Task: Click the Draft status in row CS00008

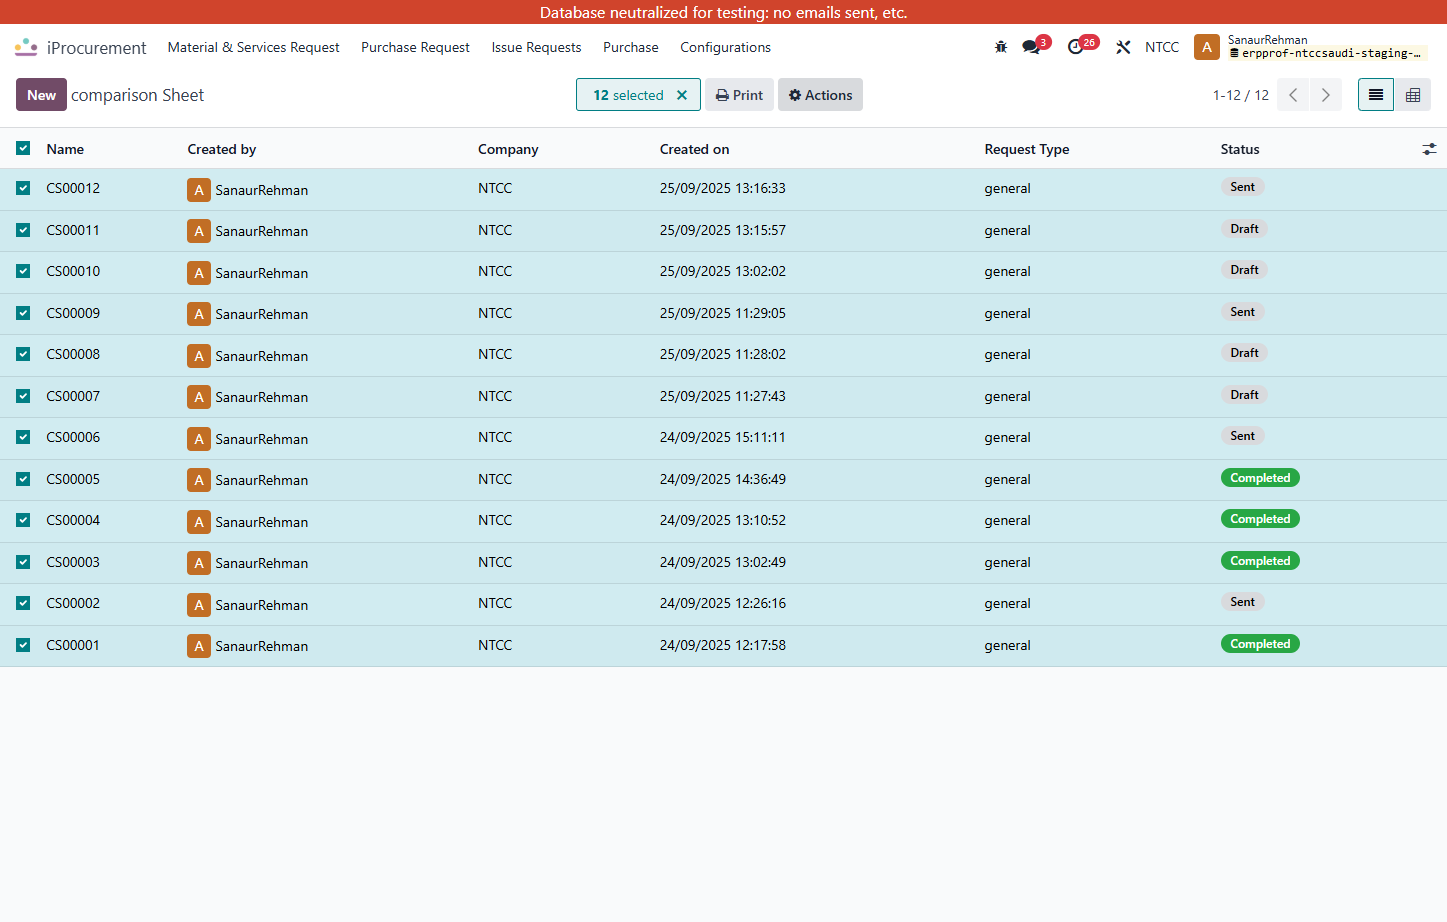Action: (1244, 353)
